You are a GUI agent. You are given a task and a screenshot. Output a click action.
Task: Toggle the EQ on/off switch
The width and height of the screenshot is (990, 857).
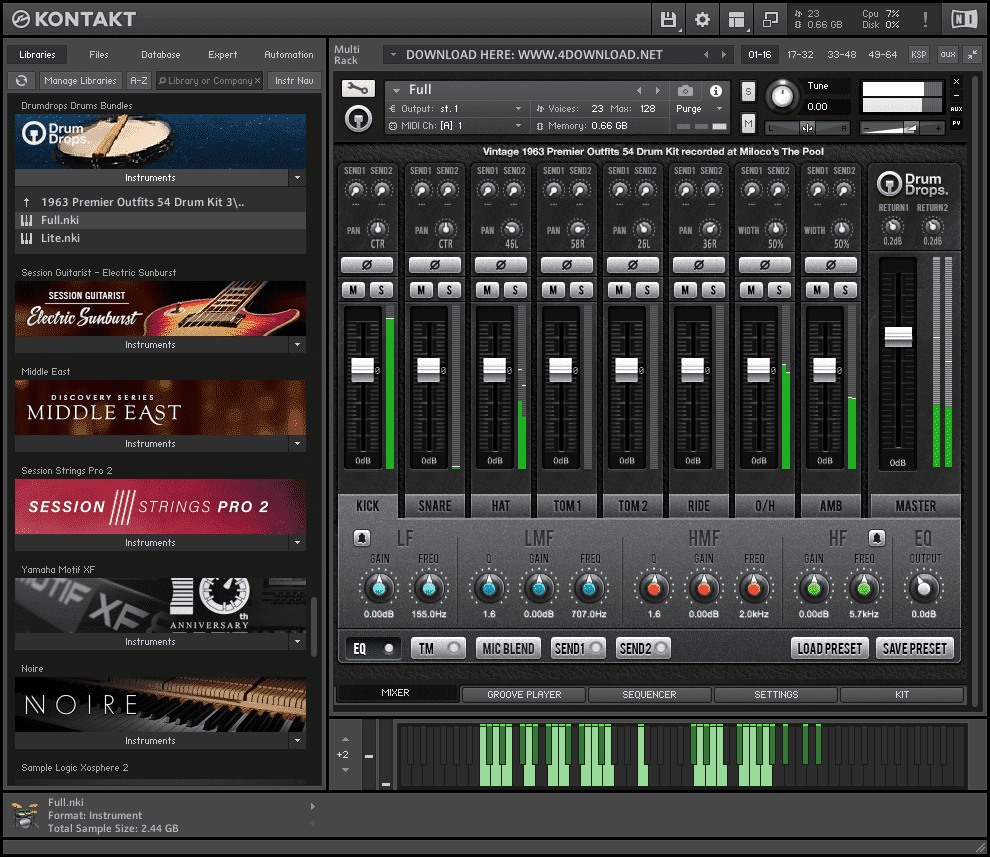tap(373, 649)
